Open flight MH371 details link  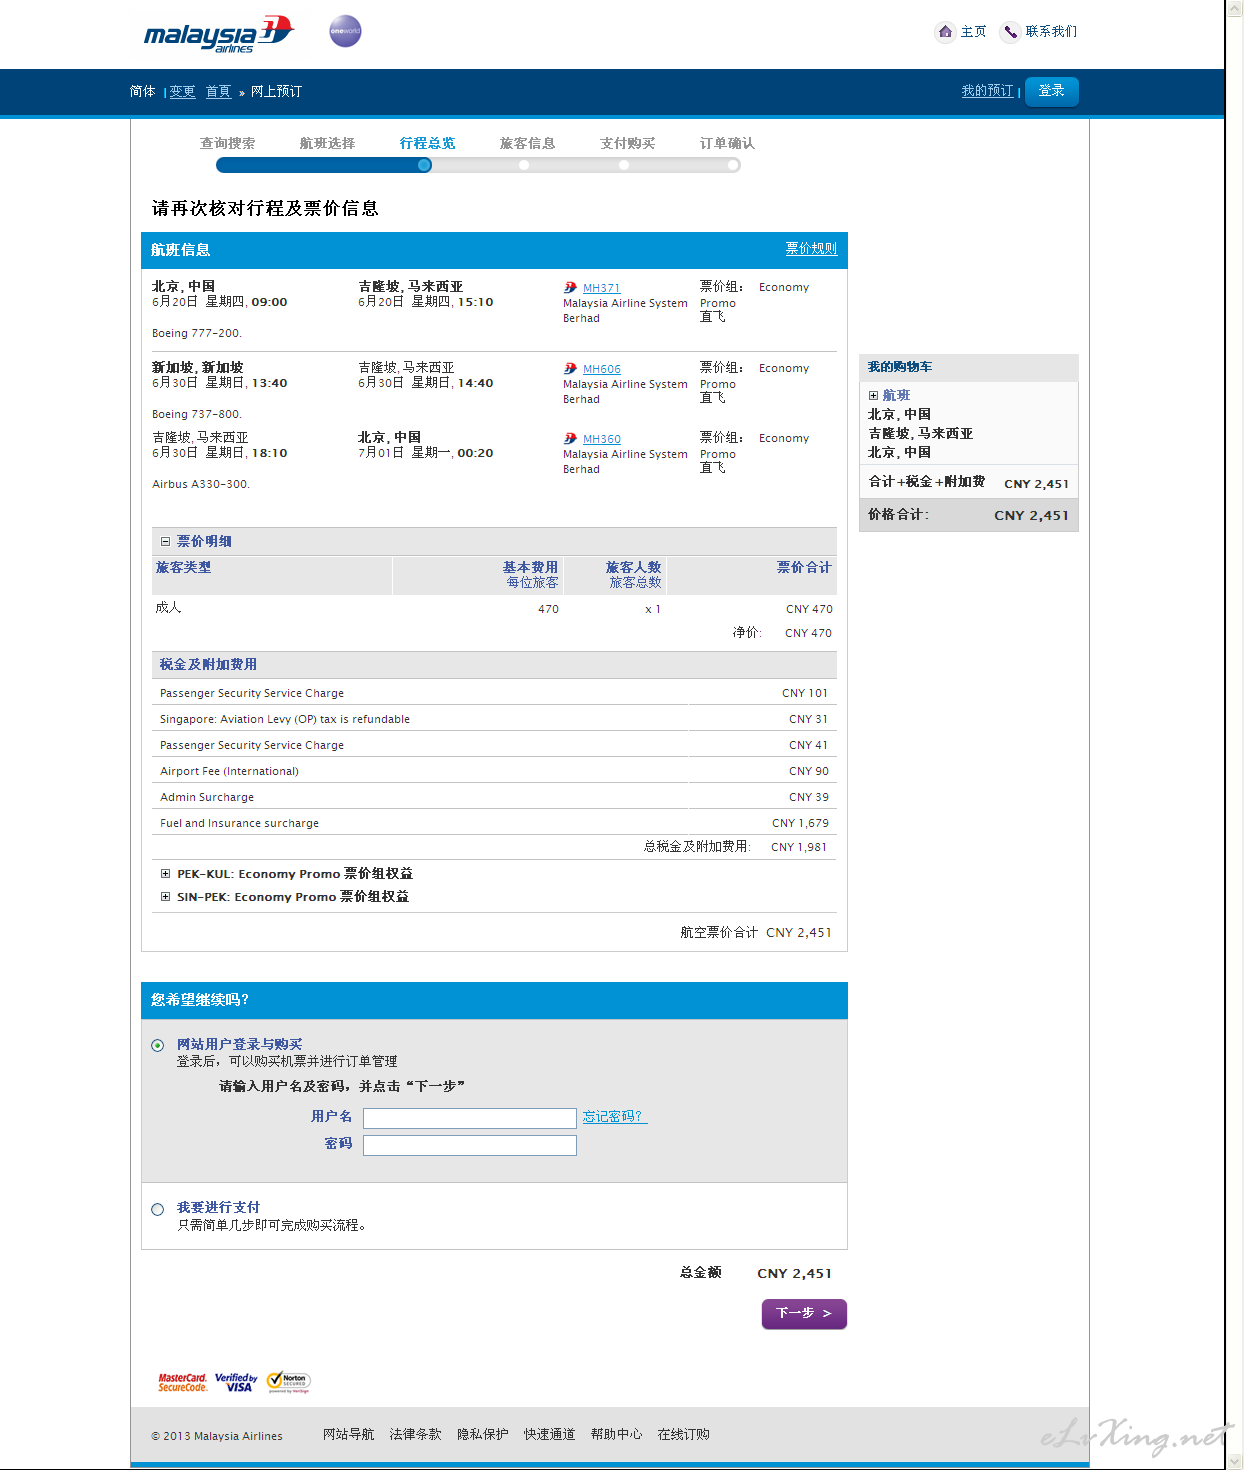[x=602, y=288]
